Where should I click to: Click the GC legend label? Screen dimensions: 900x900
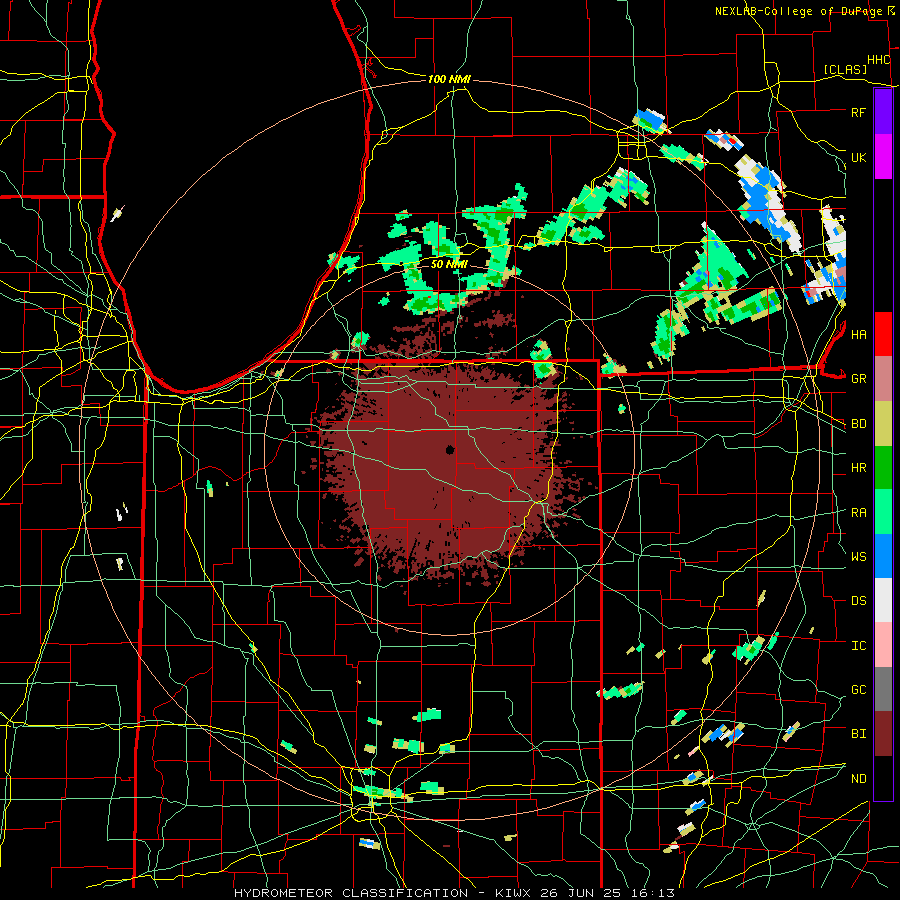tap(858, 689)
